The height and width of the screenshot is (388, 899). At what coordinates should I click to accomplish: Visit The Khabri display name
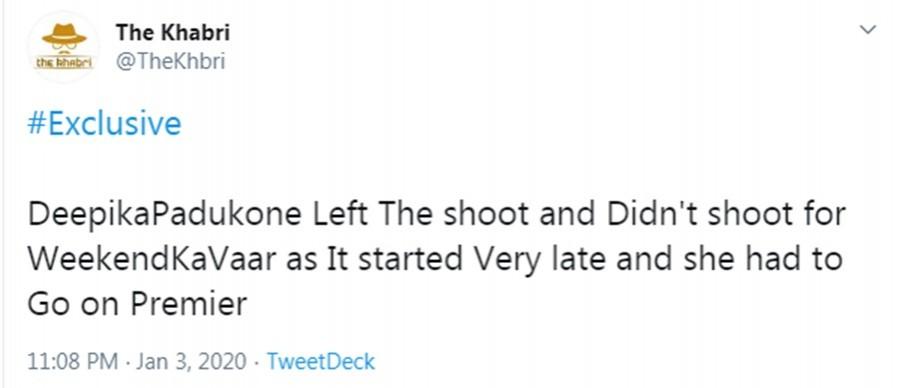[173, 33]
